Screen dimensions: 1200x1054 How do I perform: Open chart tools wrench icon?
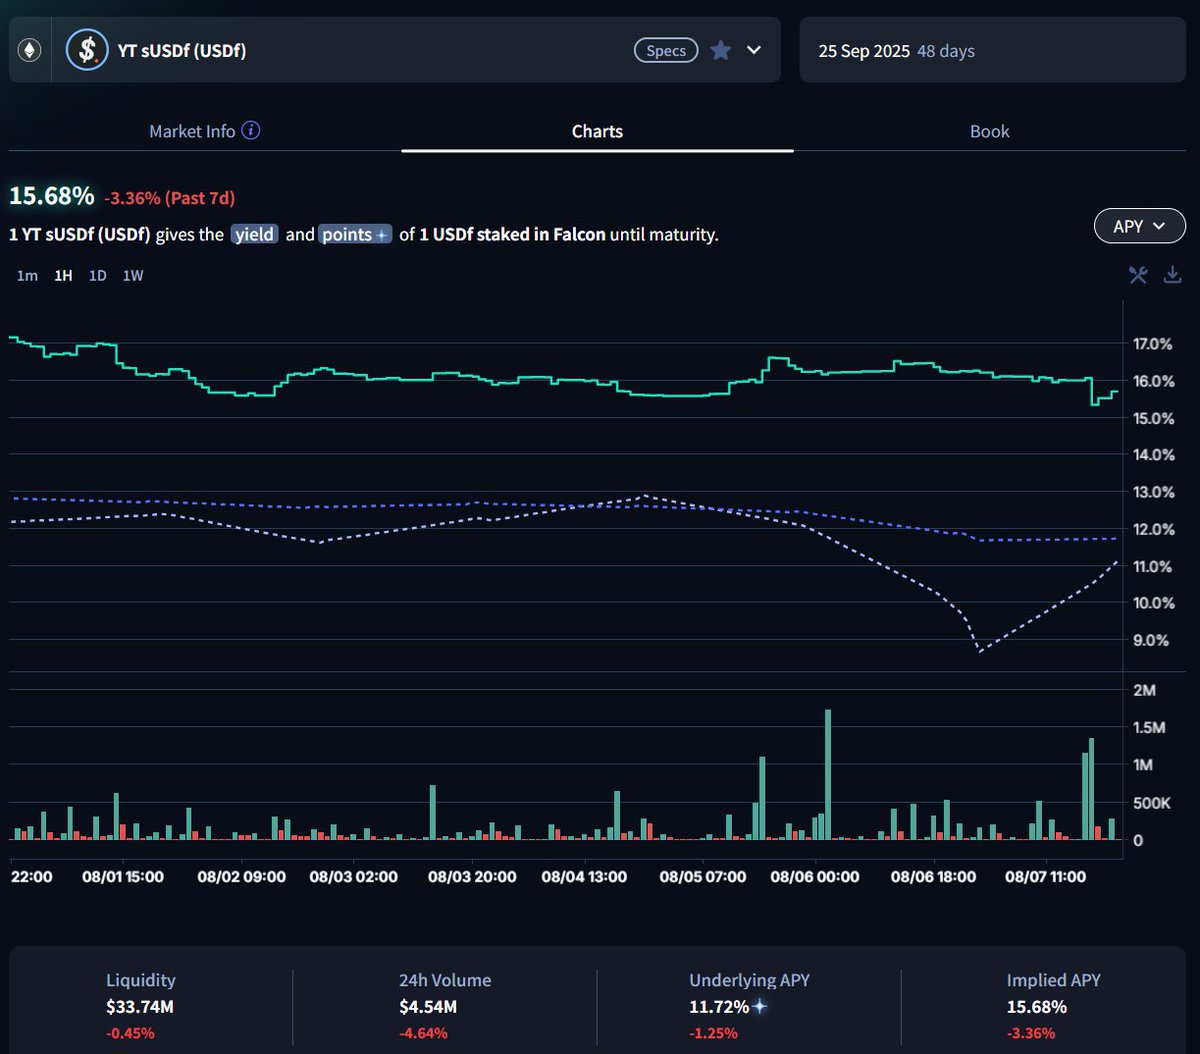coord(1138,275)
